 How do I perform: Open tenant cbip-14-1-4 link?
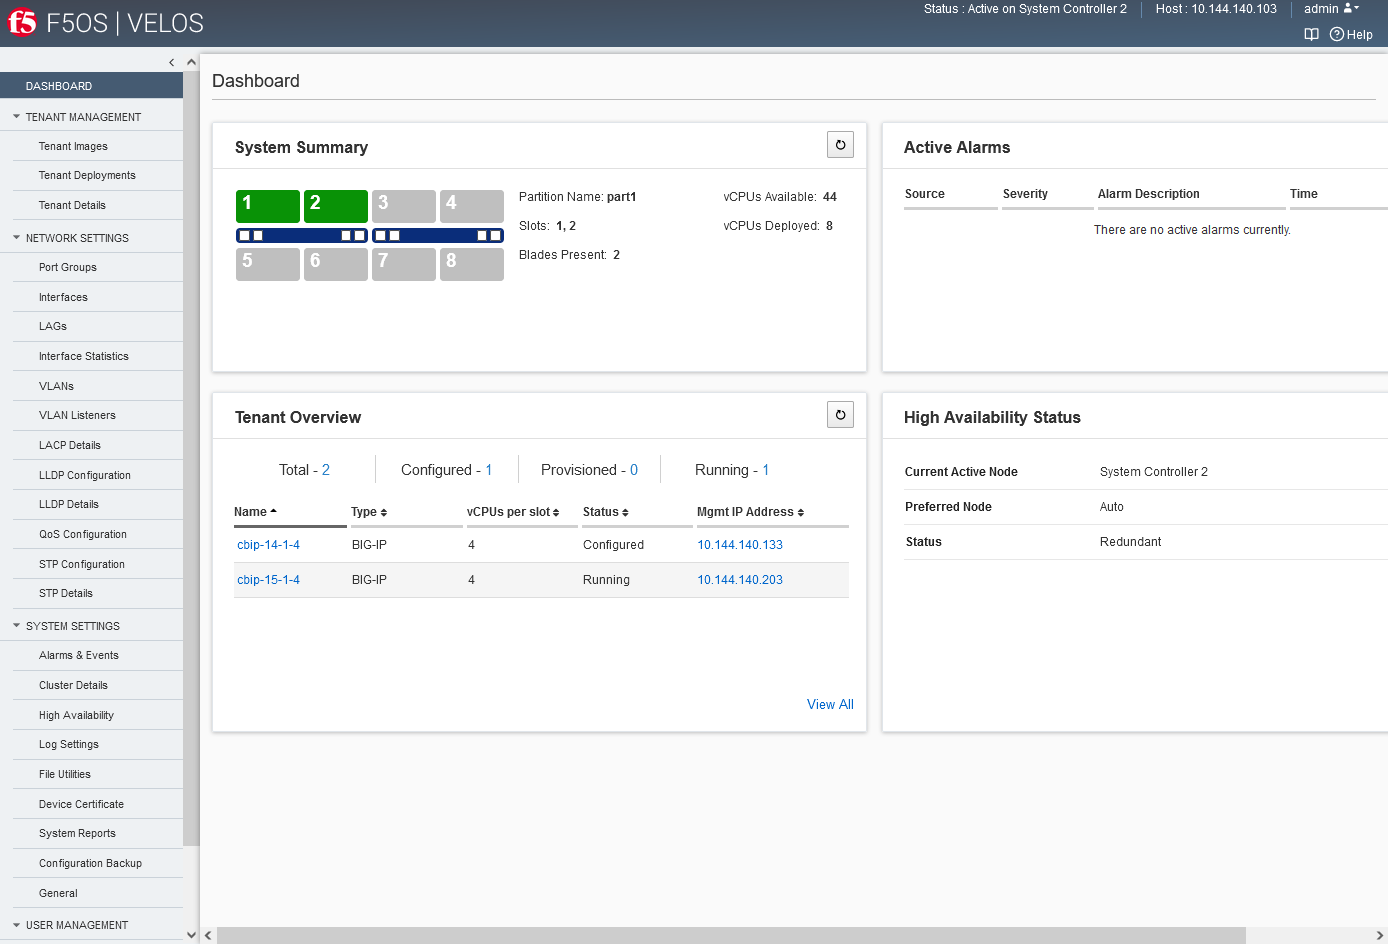pyautogui.click(x=268, y=545)
